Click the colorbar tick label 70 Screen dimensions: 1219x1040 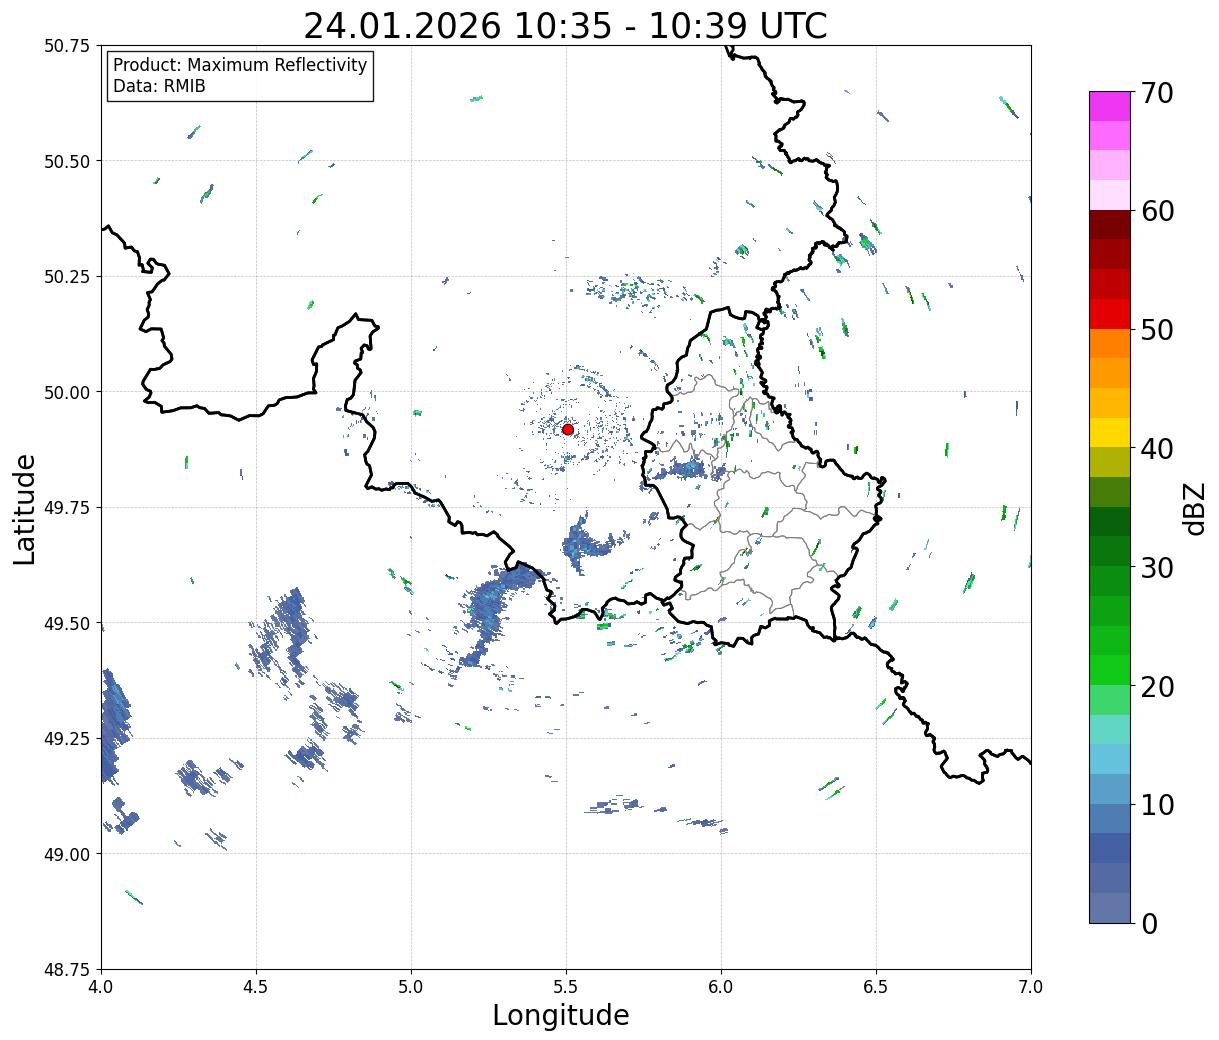1157,93
